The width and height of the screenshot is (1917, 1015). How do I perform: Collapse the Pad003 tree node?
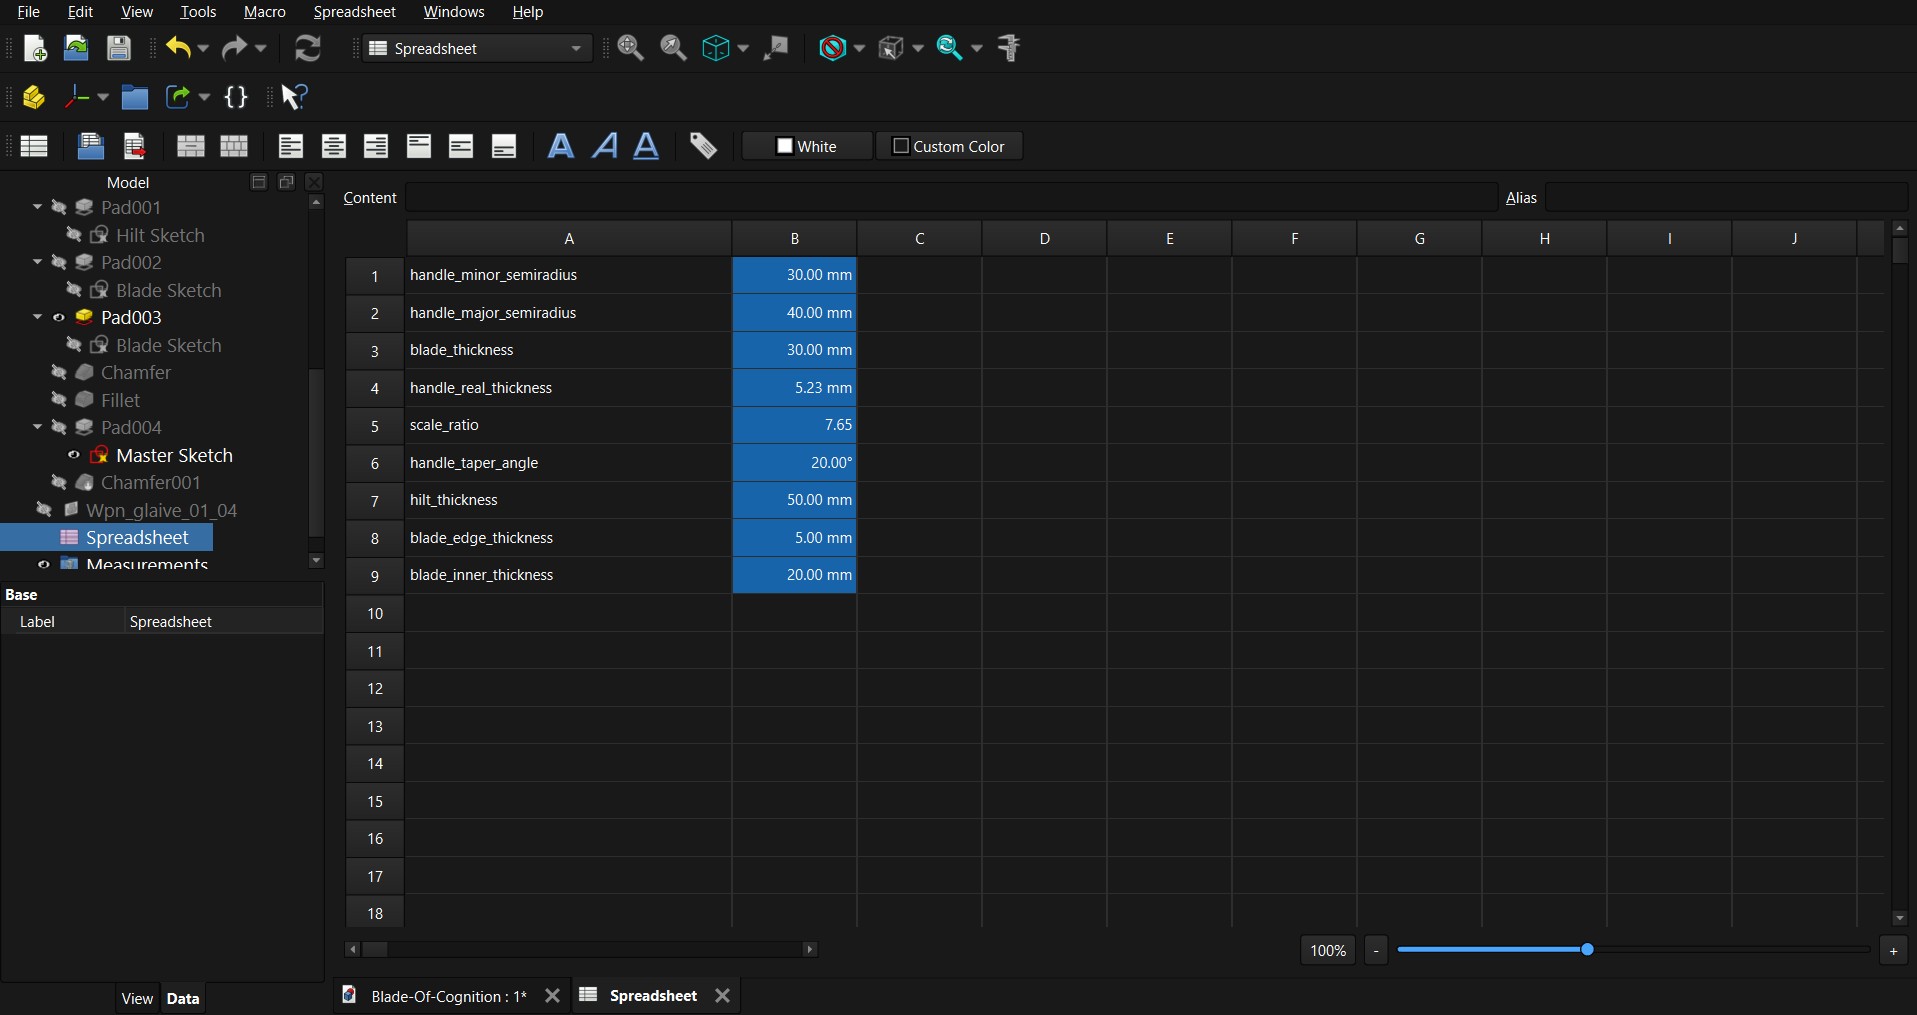pos(37,317)
